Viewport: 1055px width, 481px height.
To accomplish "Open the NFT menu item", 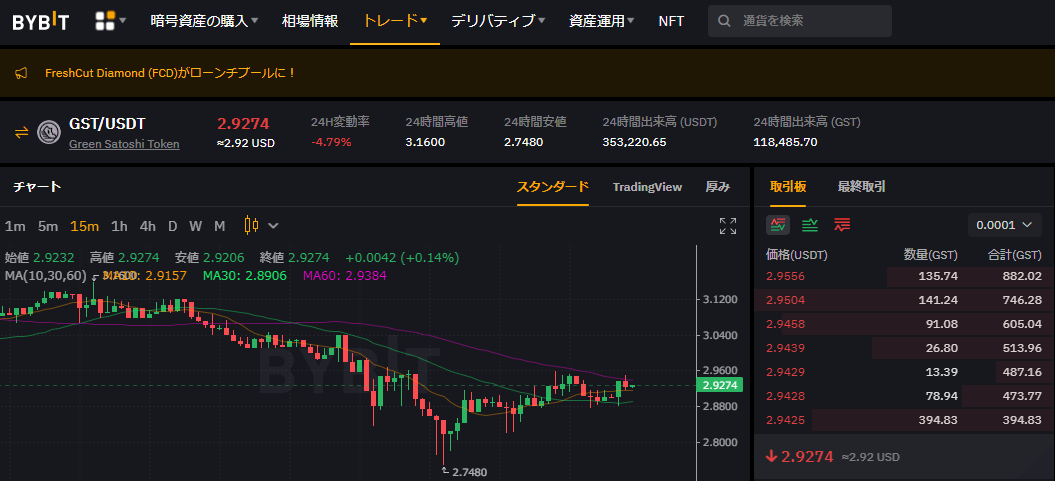I will (671, 21).
